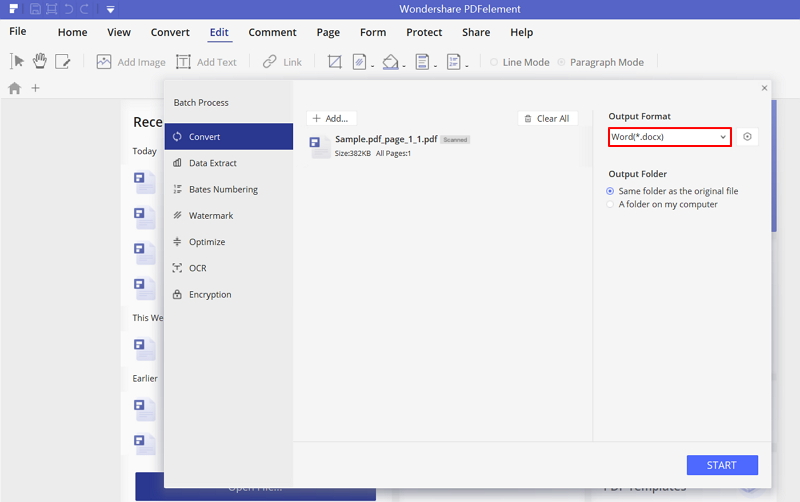Redo action with the redo arrow
The image size is (800, 502).
85,9
